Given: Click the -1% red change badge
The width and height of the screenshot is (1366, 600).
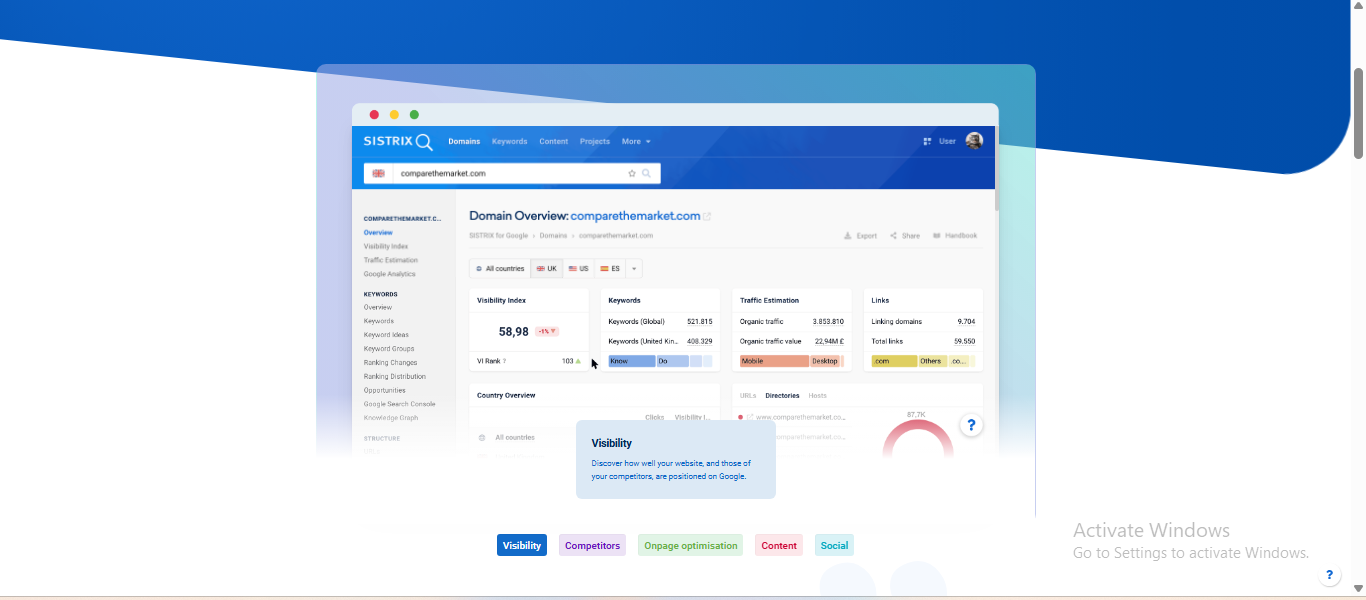Looking at the screenshot, I should point(547,331).
